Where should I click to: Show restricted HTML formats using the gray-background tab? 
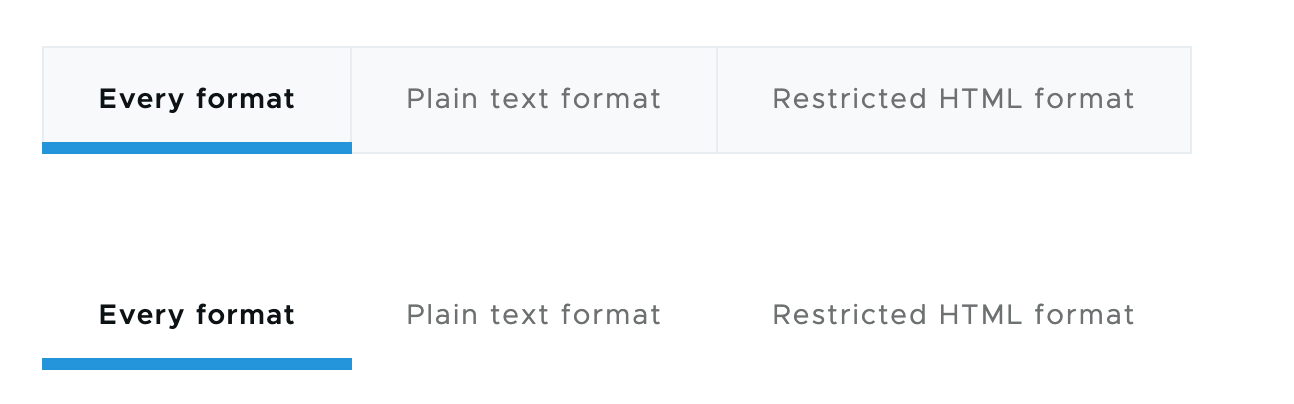pos(953,99)
